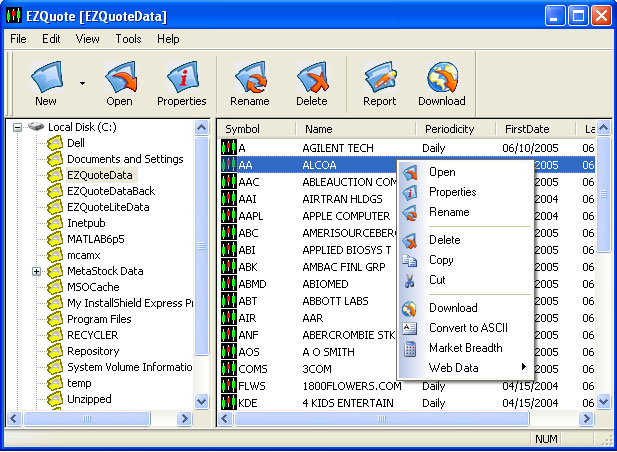Sort by the Periodicity column header
This screenshot has width=617, height=452.
tap(456, 129)
